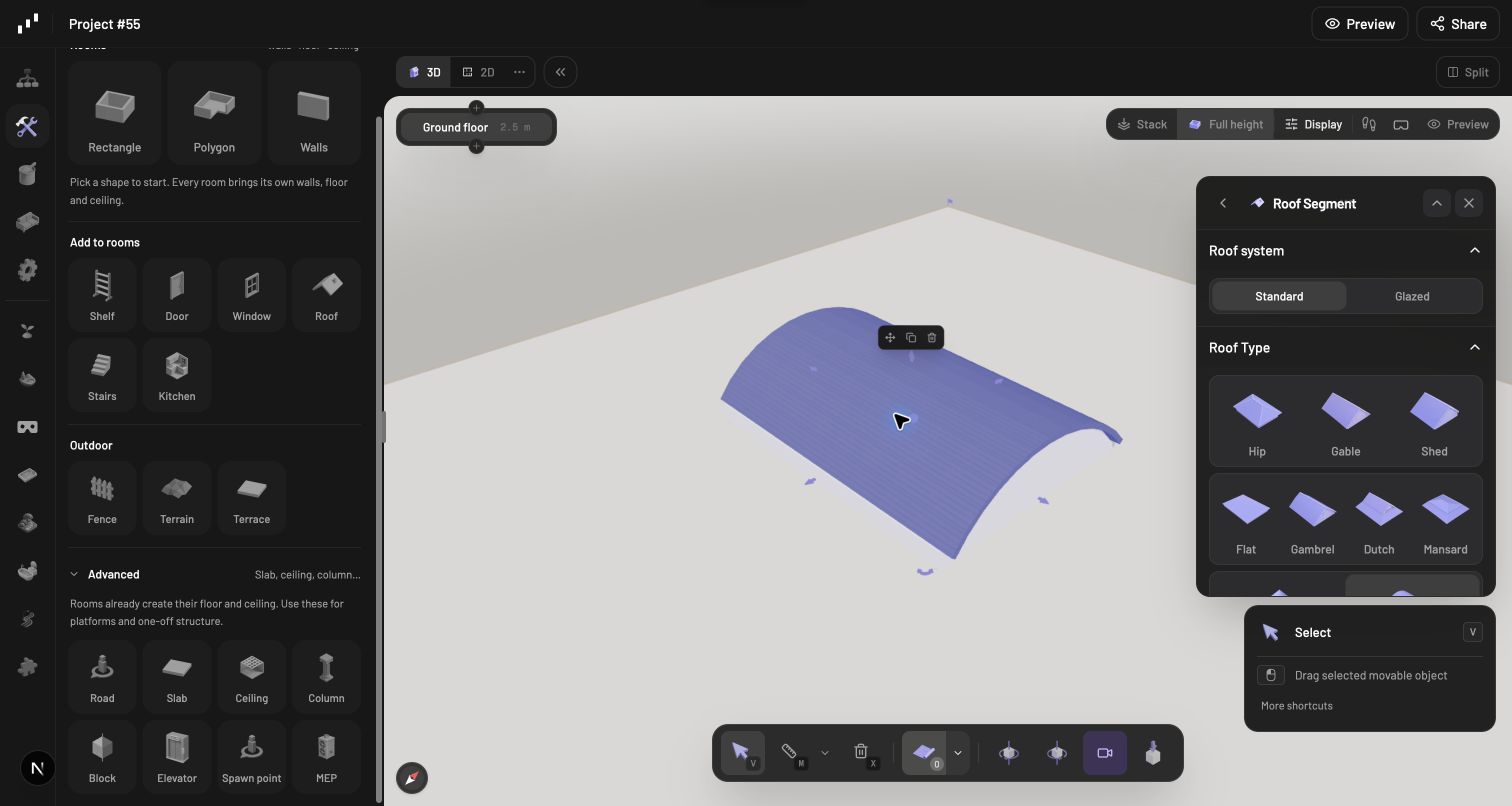Viewport: 1512px width, 806px height.
Task: Select the Fence outdoor tool
Action: (x=102, y=497)
